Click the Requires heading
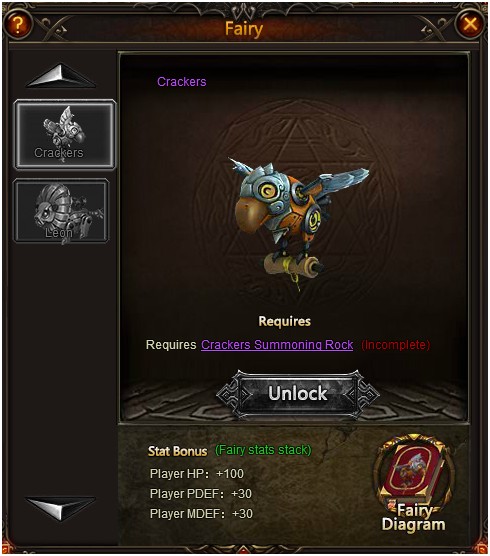Viewport: 490px width, 556px height. (x=284, y=321)
